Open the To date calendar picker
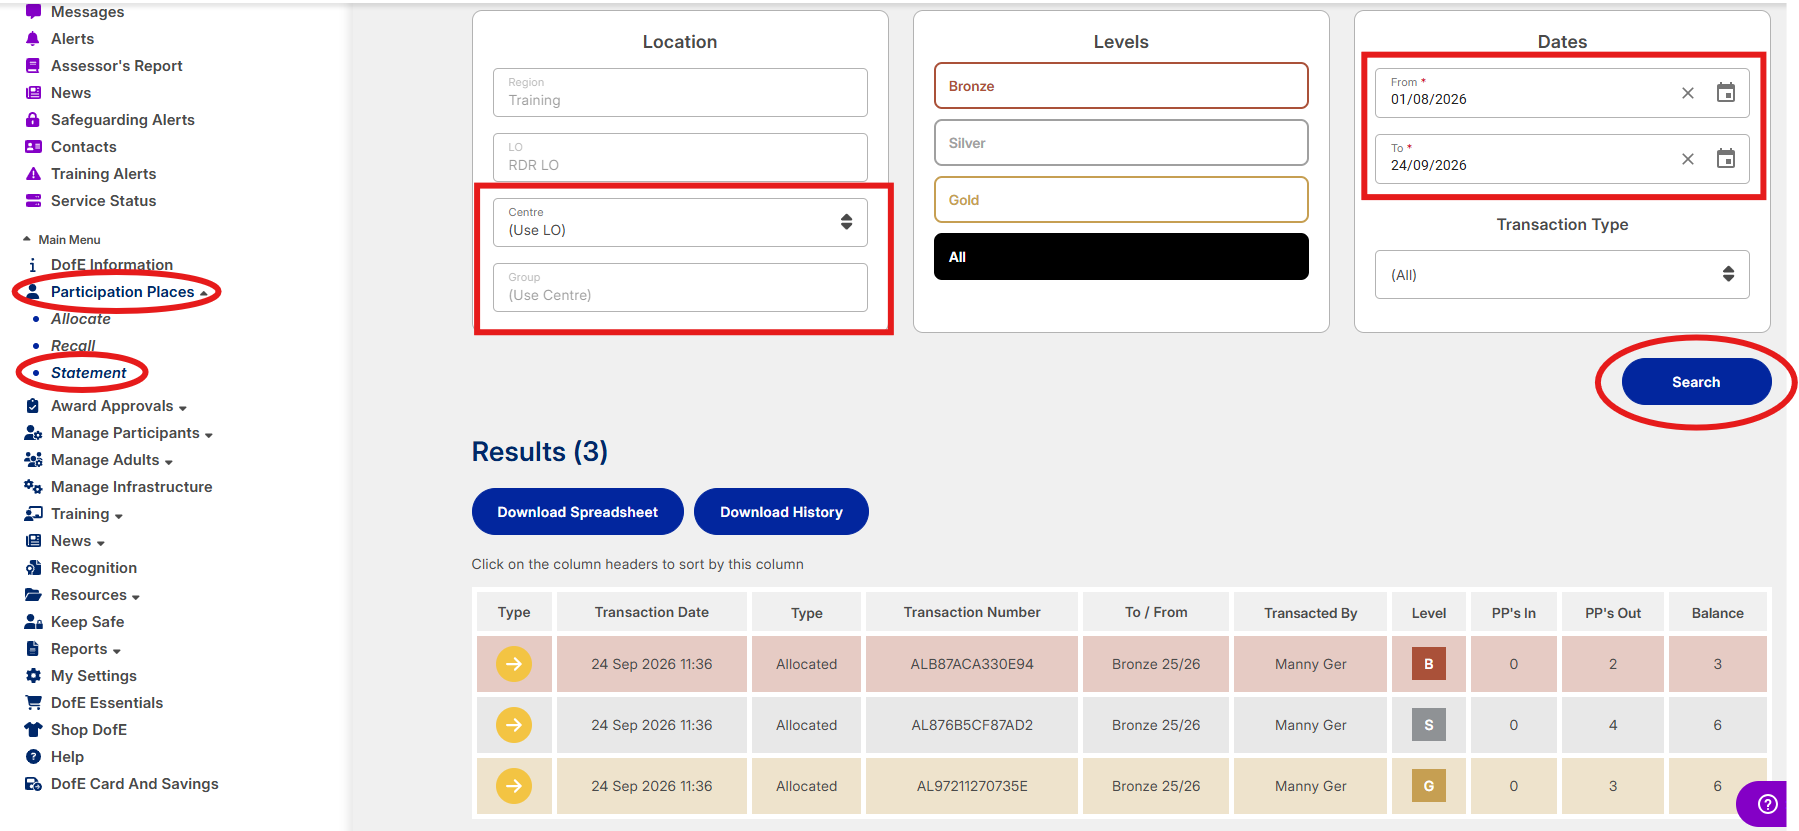 coord(1726,159)
